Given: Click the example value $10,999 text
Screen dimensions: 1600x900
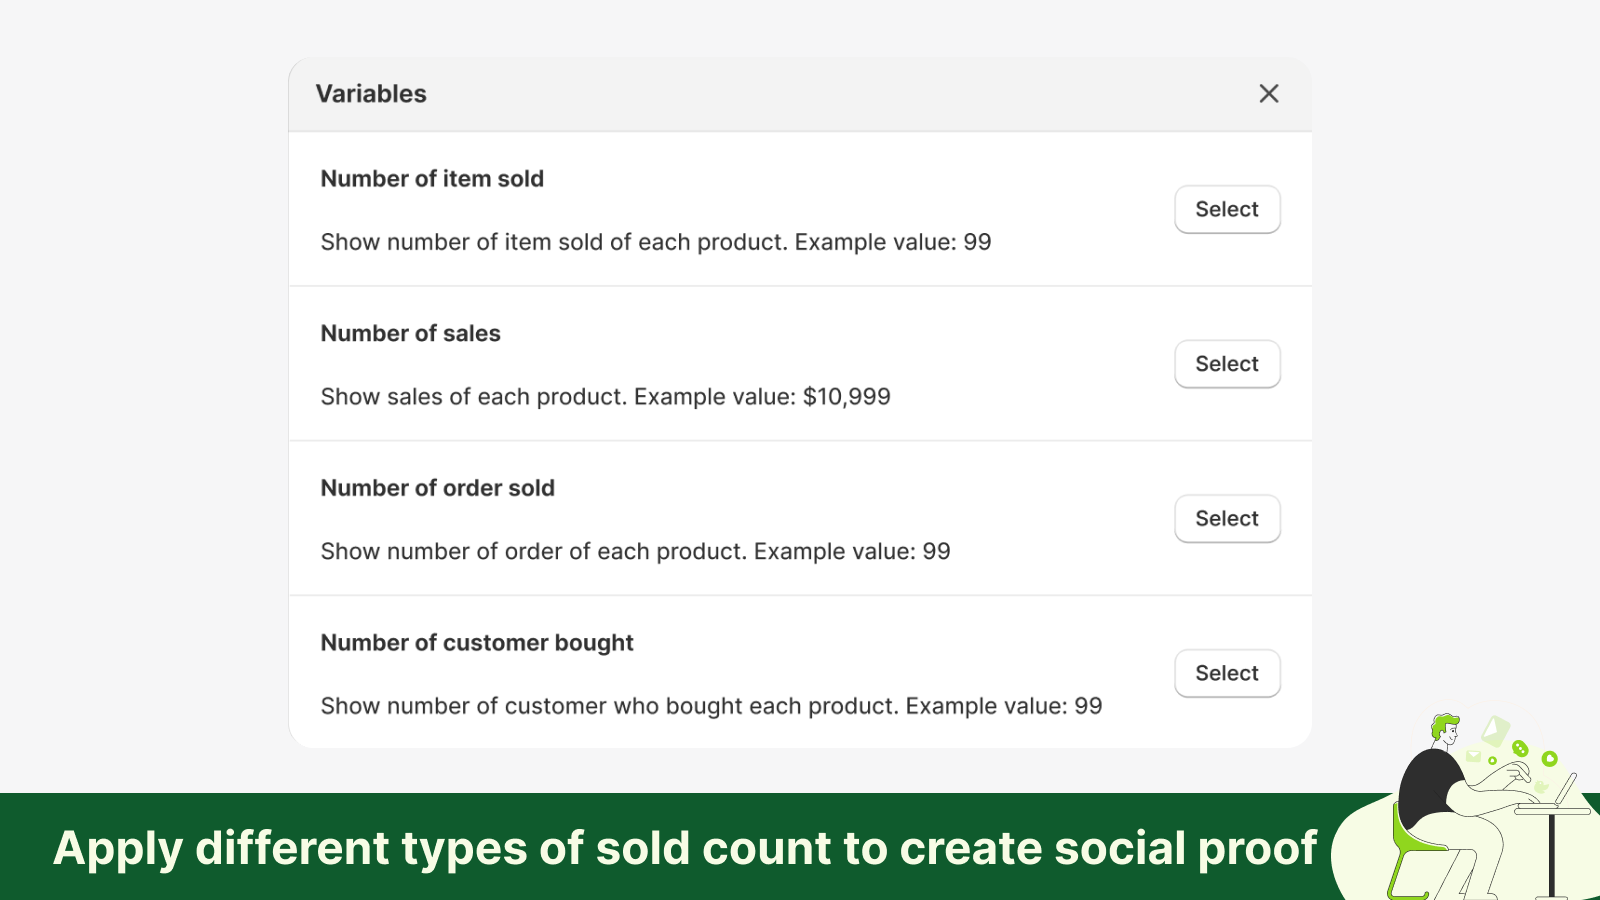Looking at the screenshot, I should 844,396.
